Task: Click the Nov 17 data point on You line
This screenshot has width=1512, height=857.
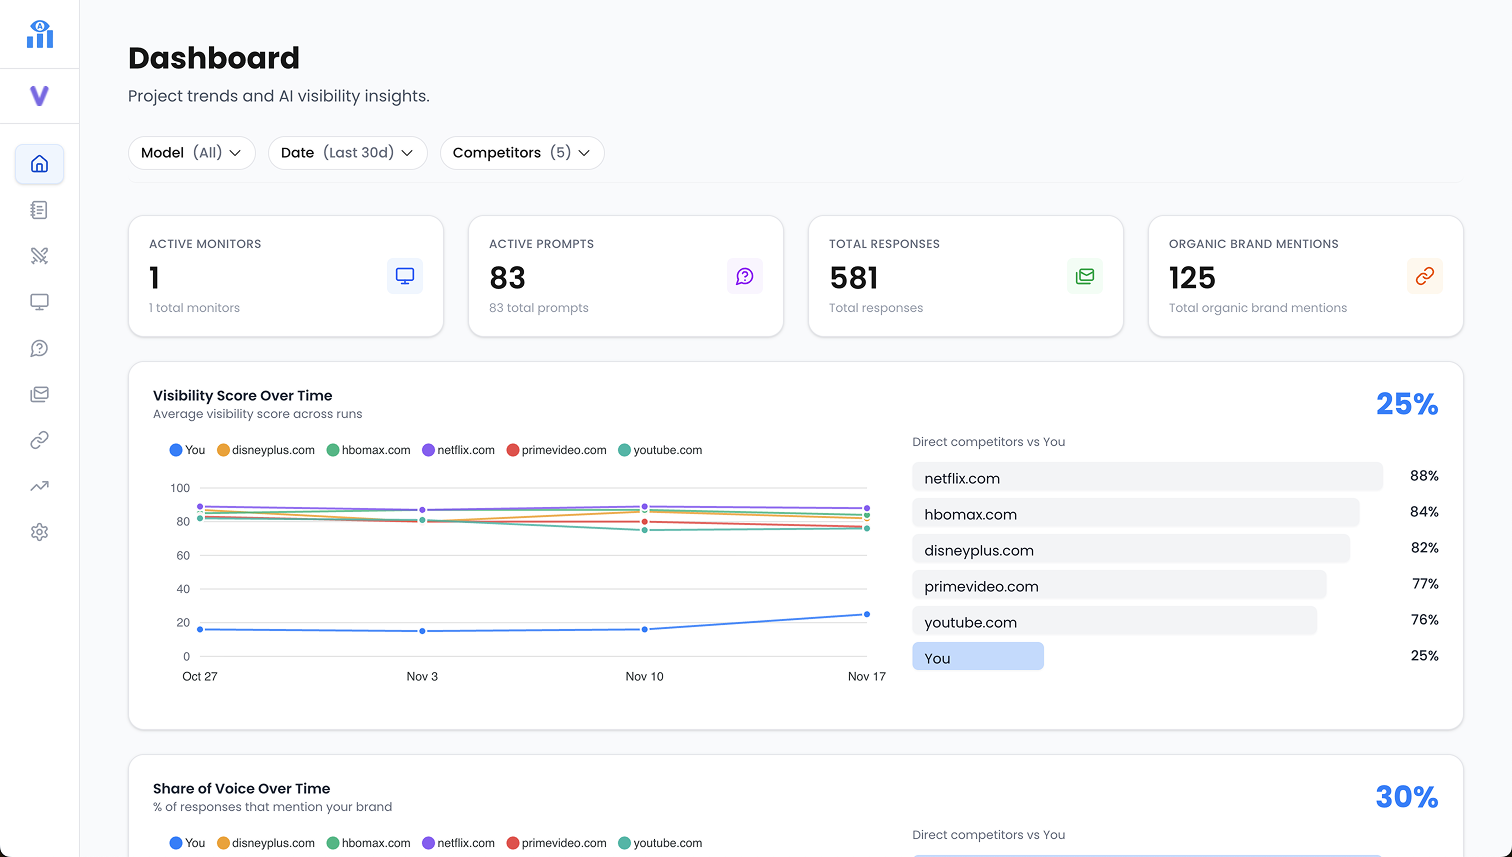Action: [x=866, y=614]
